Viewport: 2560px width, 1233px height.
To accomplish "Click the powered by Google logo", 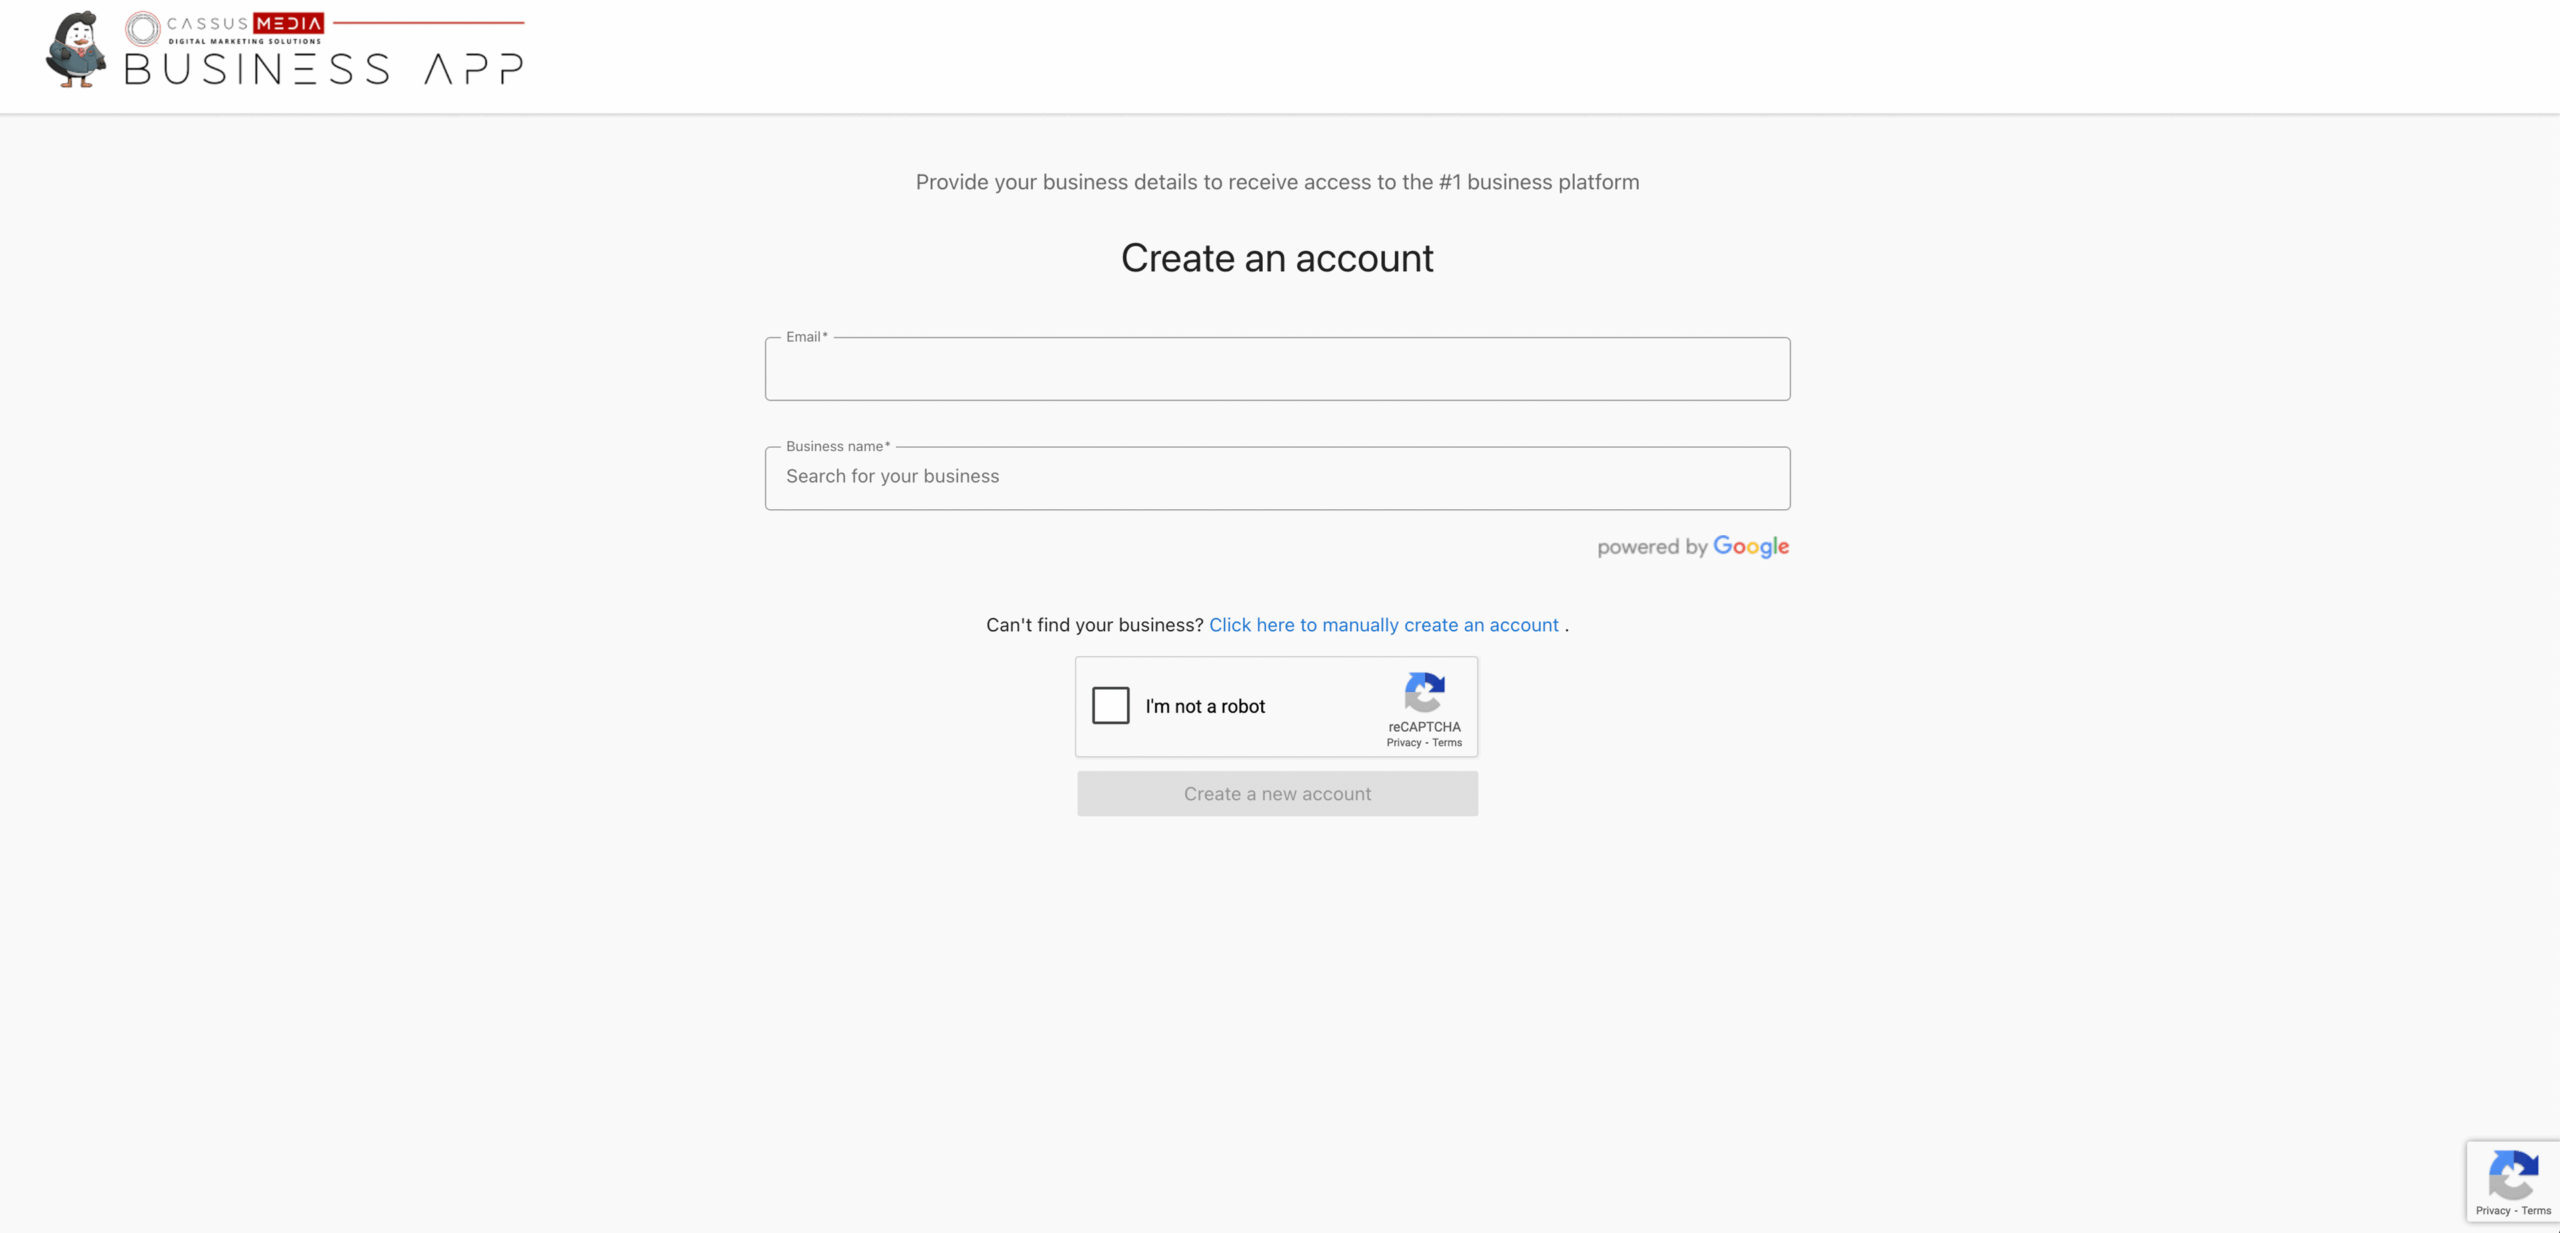I will tap(1693, 546).
